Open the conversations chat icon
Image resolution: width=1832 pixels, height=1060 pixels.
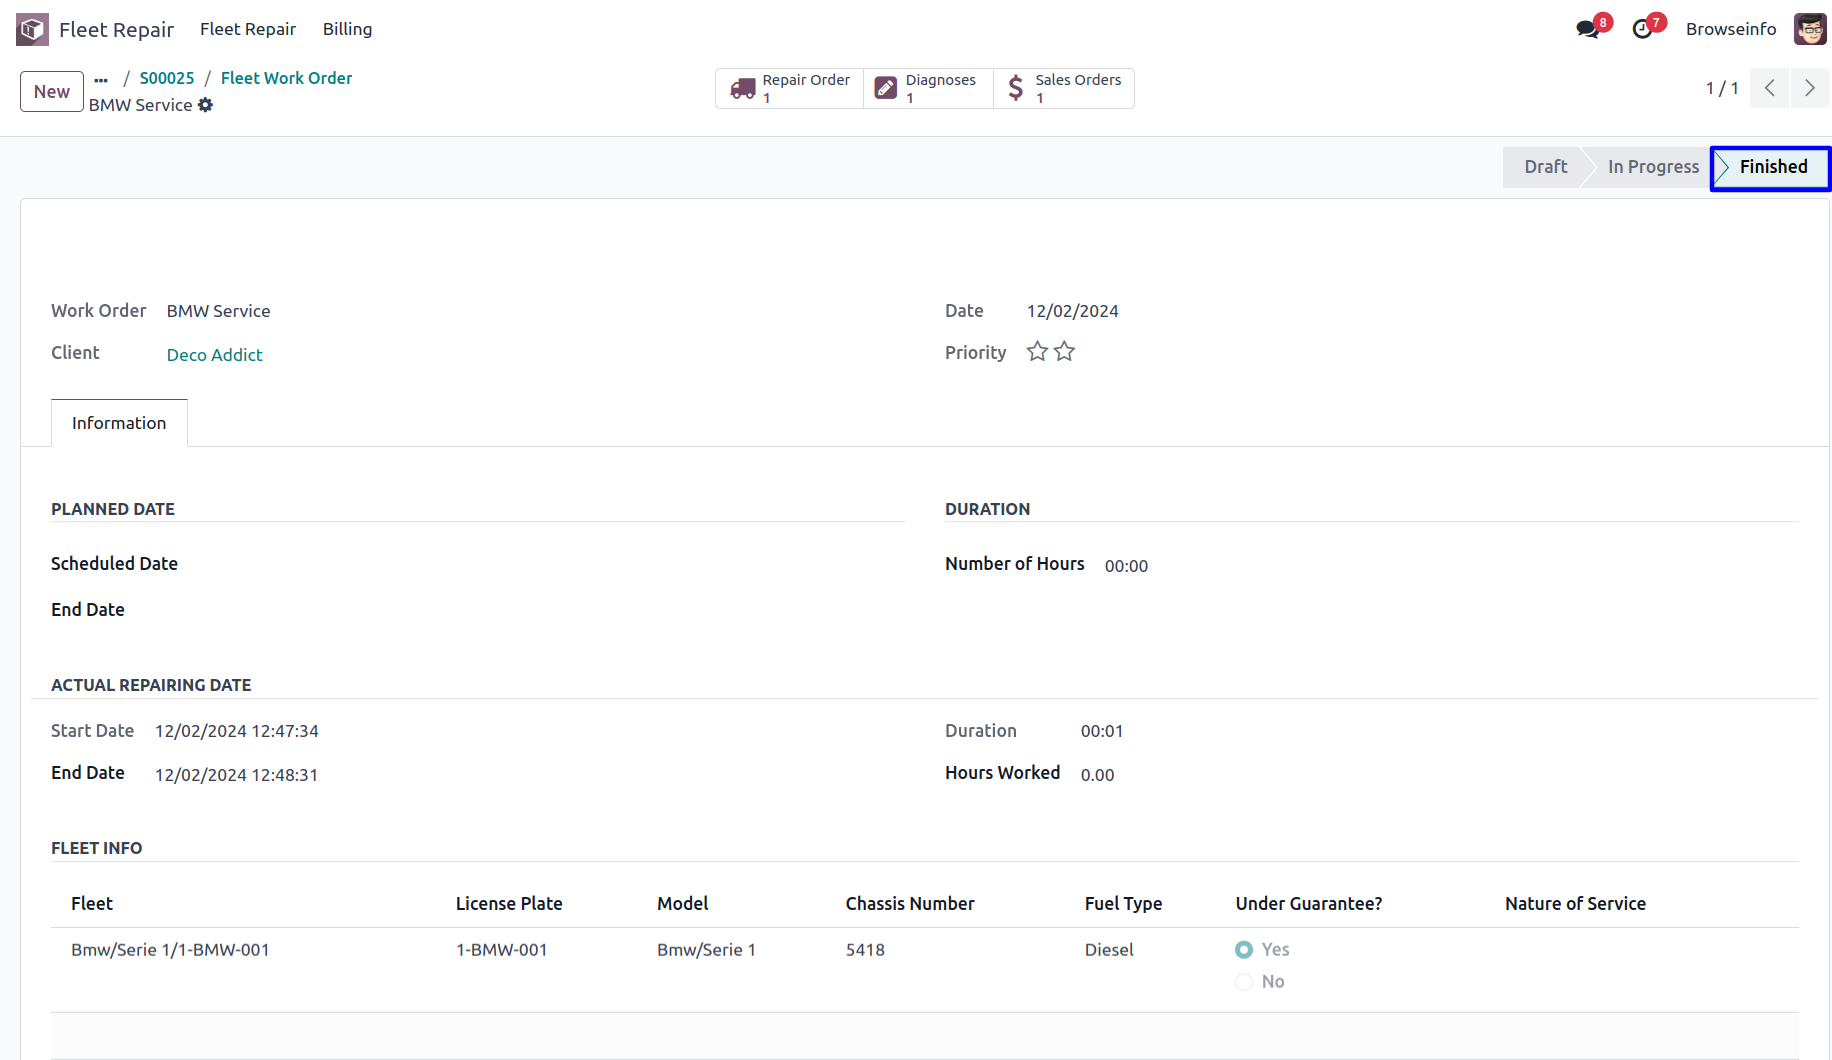pos(1587,29)
